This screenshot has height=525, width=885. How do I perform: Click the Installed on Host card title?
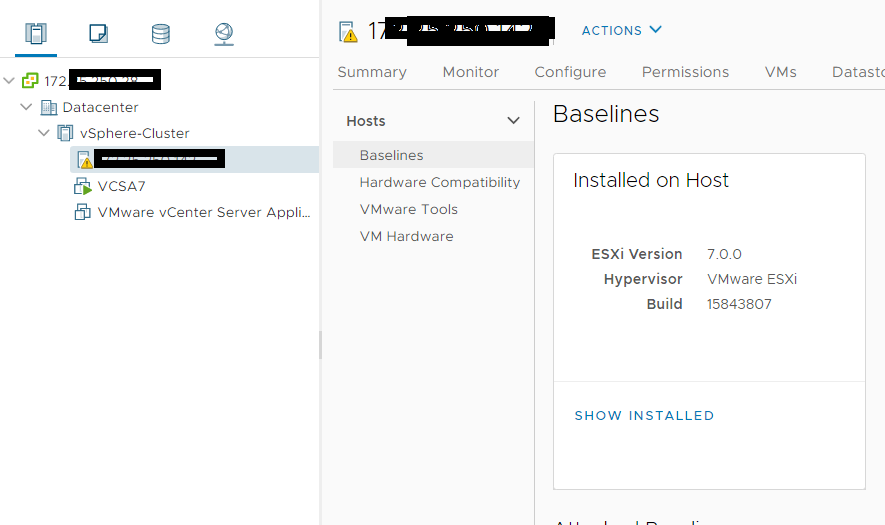(651, 180)
